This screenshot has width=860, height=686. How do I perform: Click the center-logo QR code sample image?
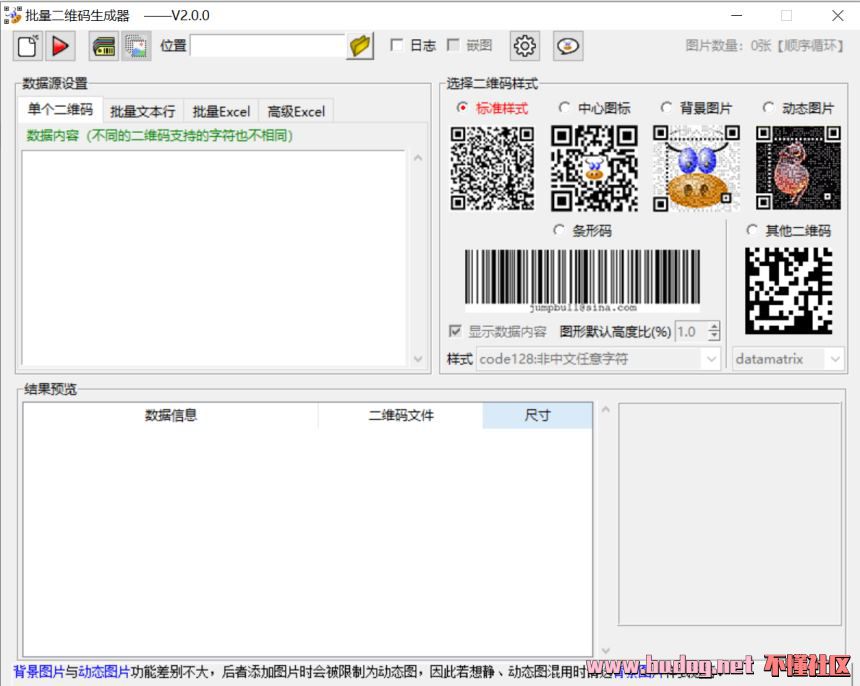pos(594,168)
